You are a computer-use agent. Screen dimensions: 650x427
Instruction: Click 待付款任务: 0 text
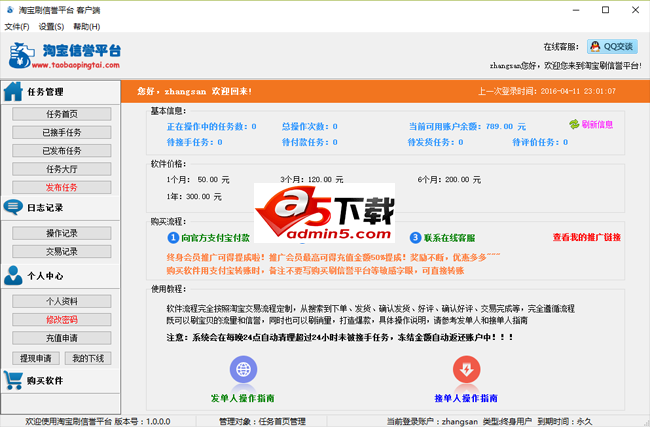[x=310, y=142]
